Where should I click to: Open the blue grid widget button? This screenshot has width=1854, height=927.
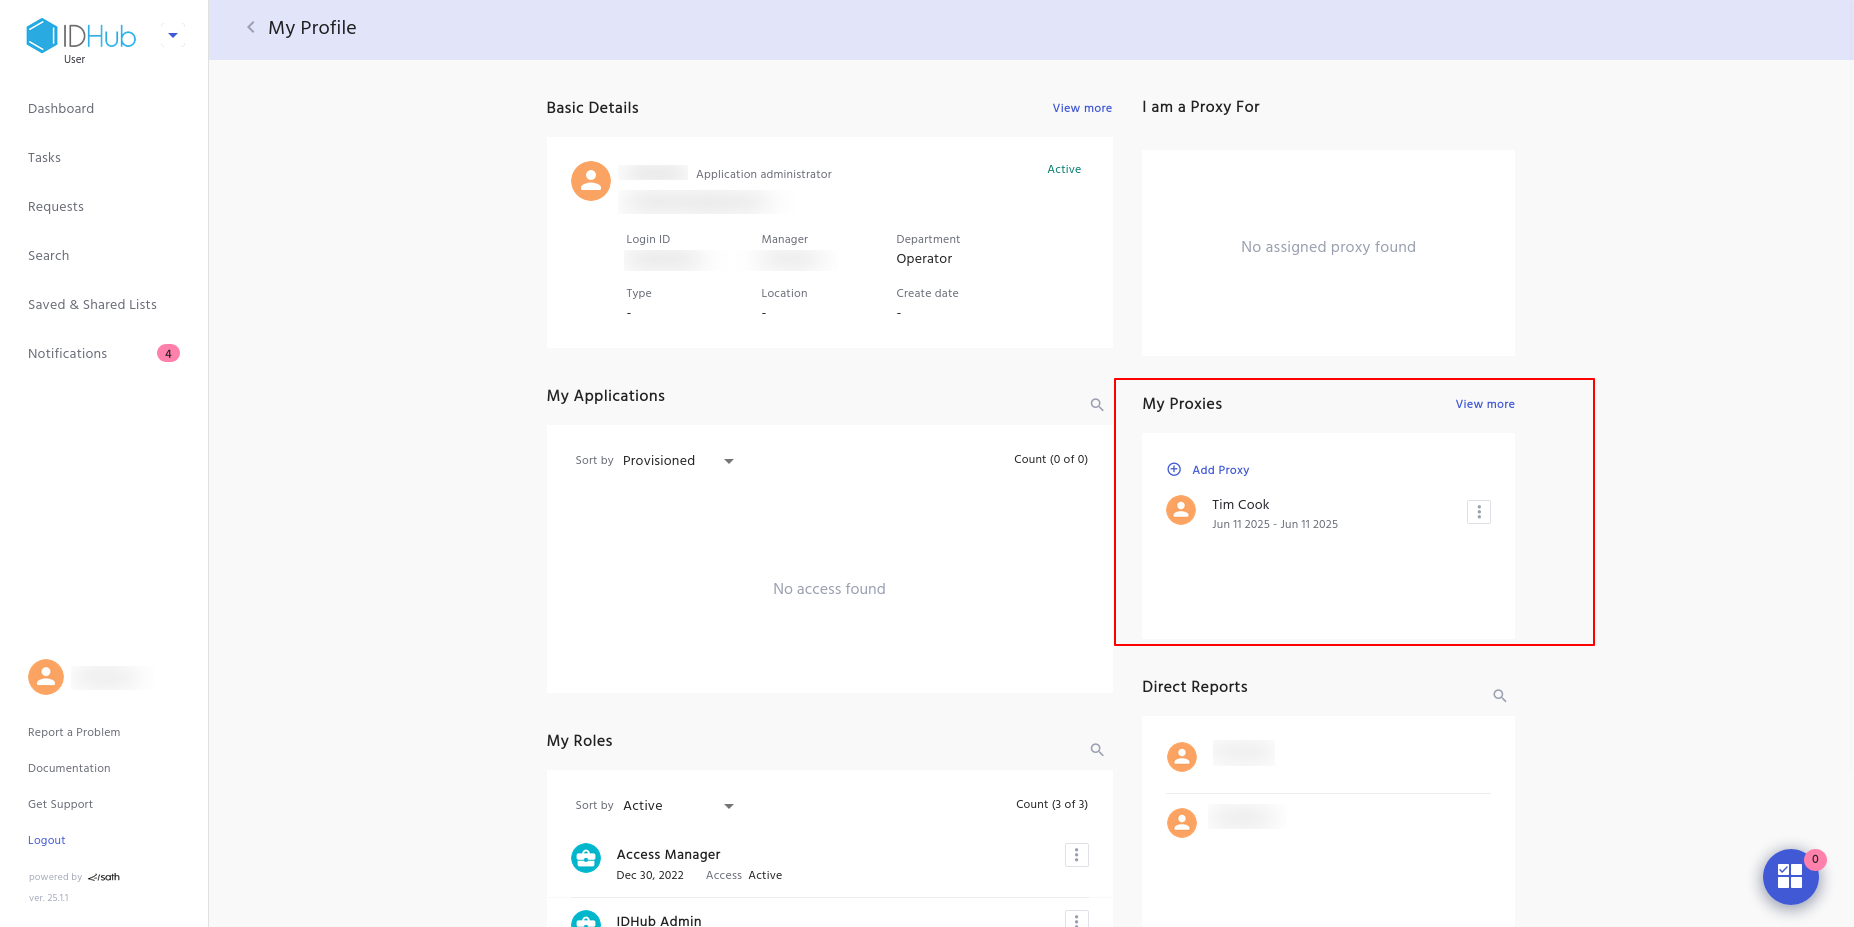point(1790,877)
